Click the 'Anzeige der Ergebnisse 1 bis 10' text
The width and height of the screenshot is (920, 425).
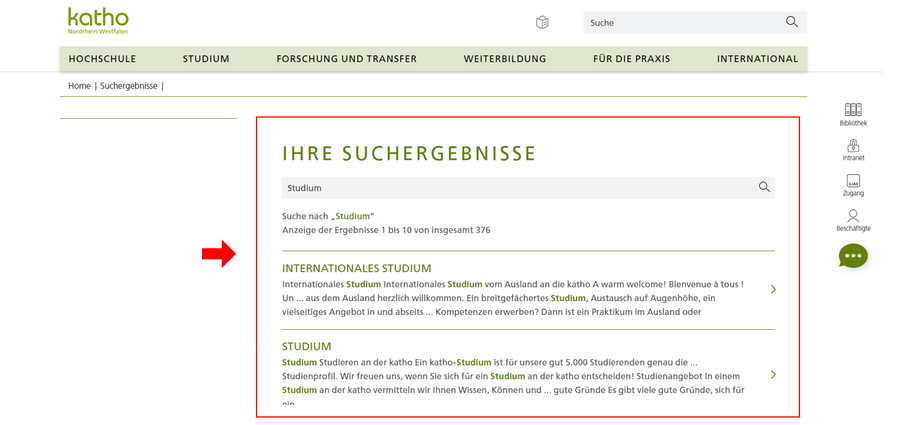point(386,230)
